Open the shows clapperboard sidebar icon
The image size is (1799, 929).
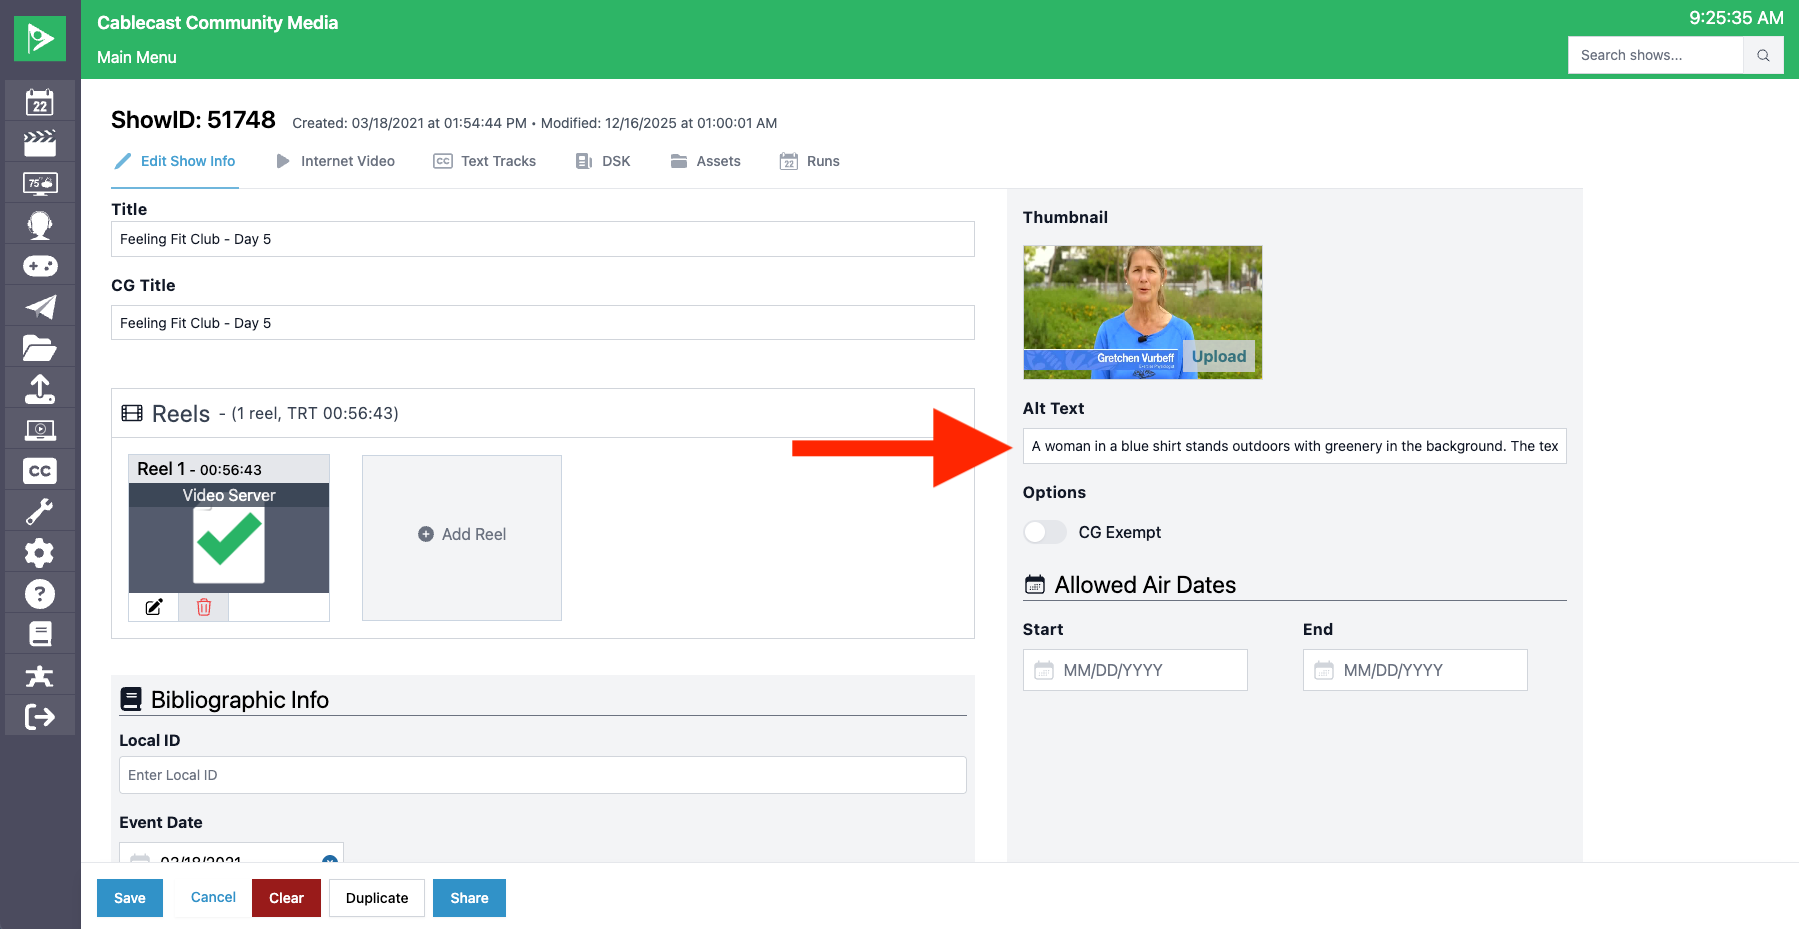[x=40, y=143]
